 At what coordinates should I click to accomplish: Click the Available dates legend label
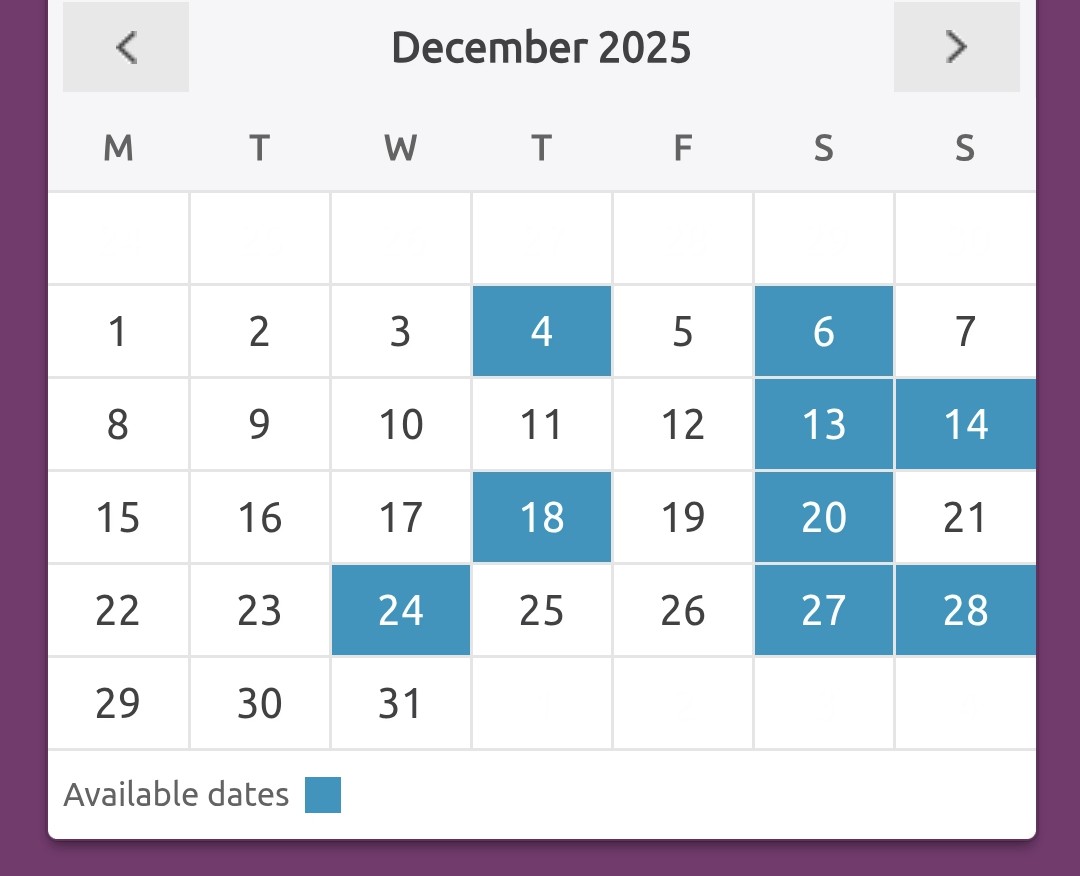tap(176, 795)
